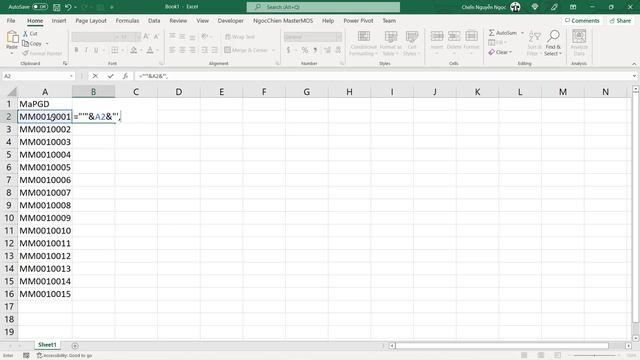Expand the formula bar
This screenshot has height=360, width=640.
[634, 76]
